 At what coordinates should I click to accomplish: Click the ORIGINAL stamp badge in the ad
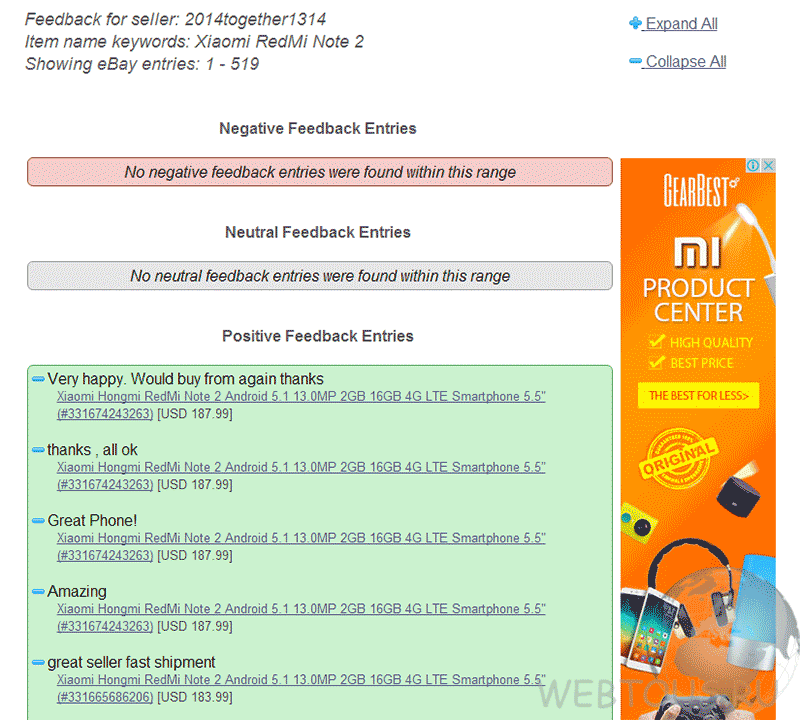tap(679, 458)
